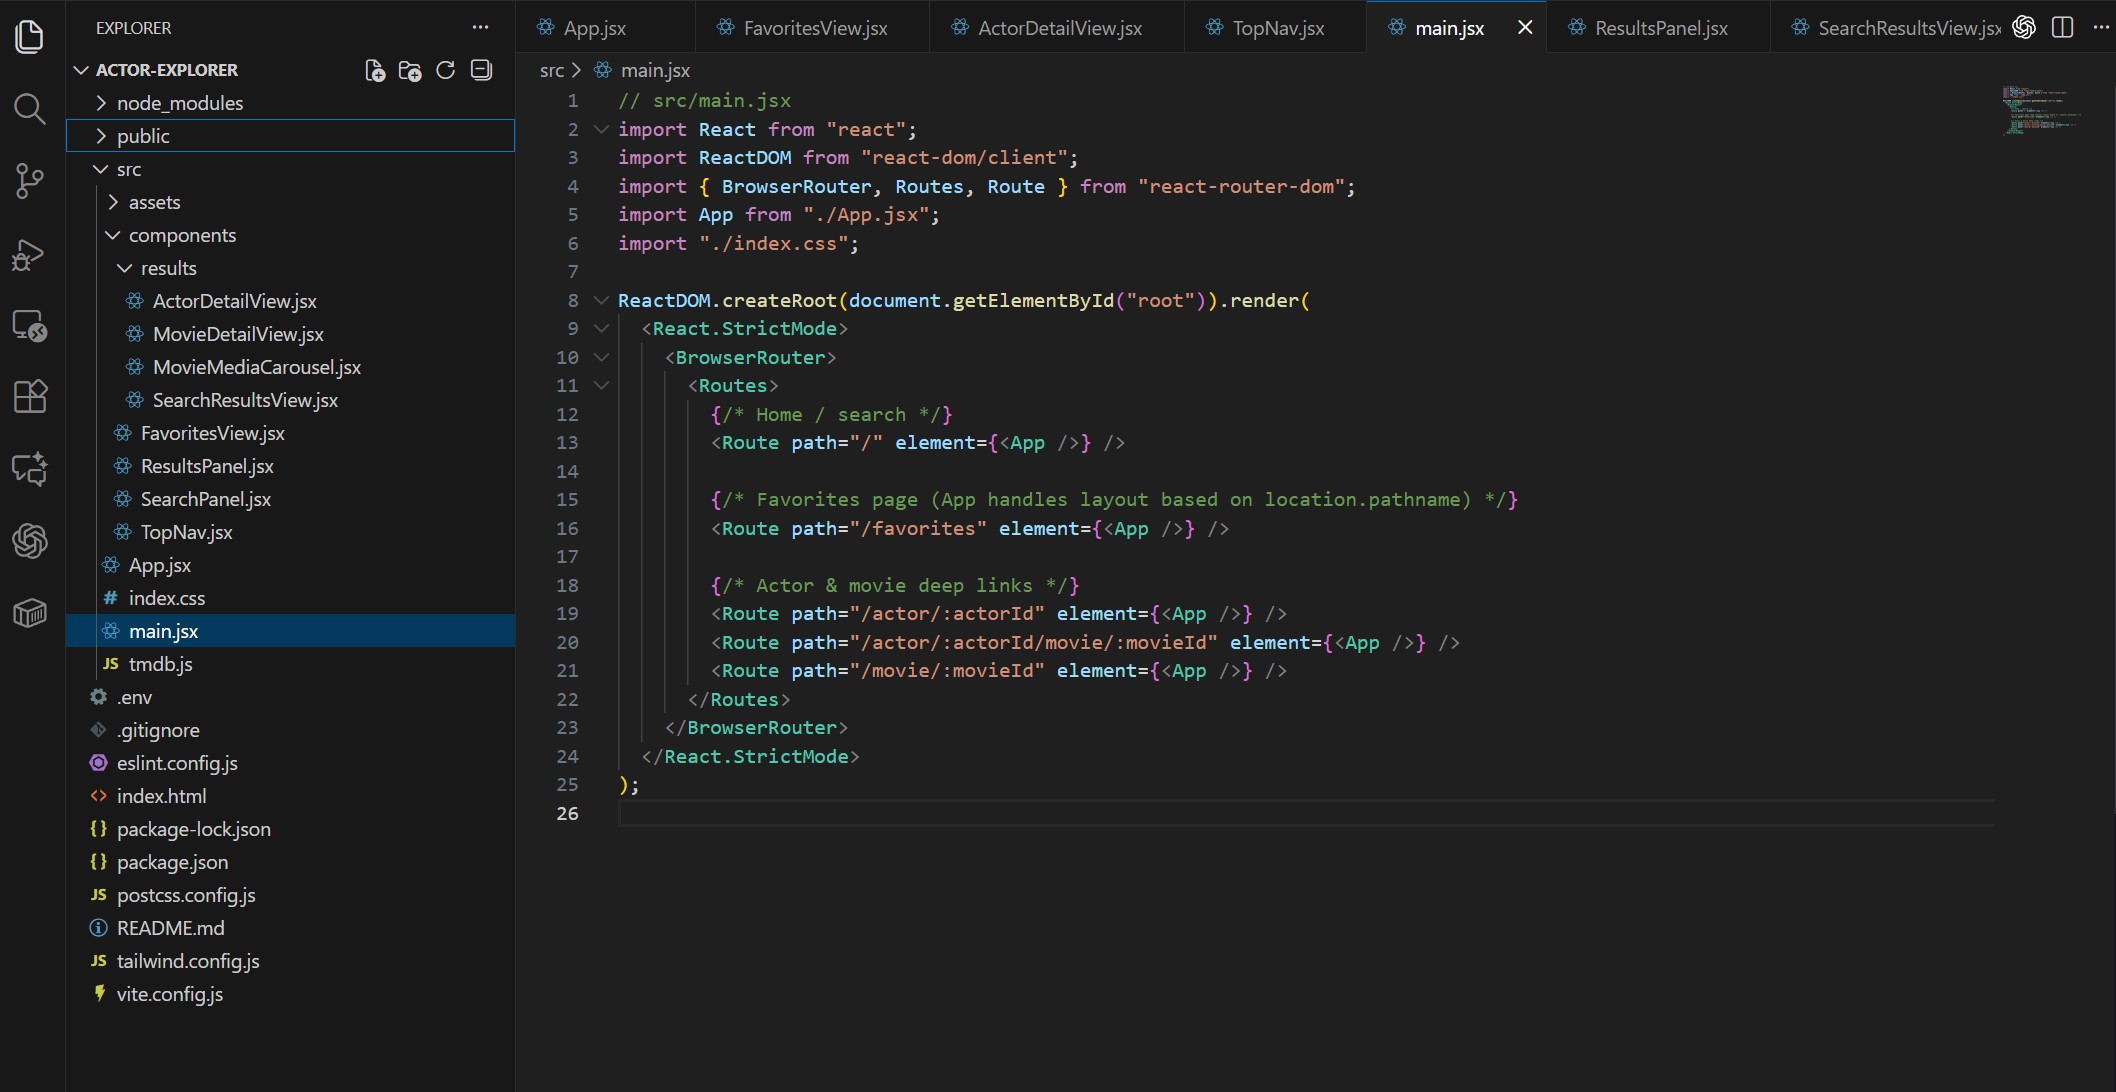Expand the node_modules folder
Image resolution: width=2116 pixels, height=1092 pixels.
pos(290,103)
